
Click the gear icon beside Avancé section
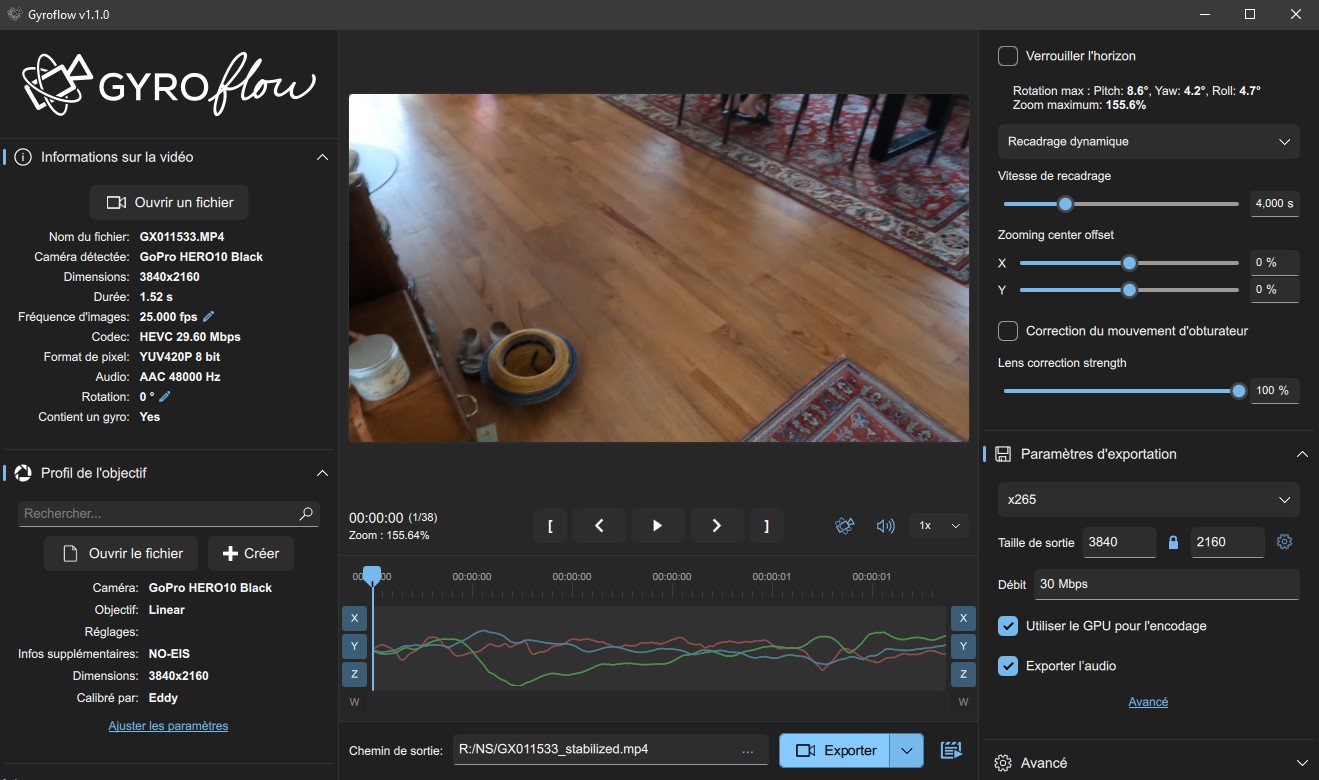(1003, 763)
